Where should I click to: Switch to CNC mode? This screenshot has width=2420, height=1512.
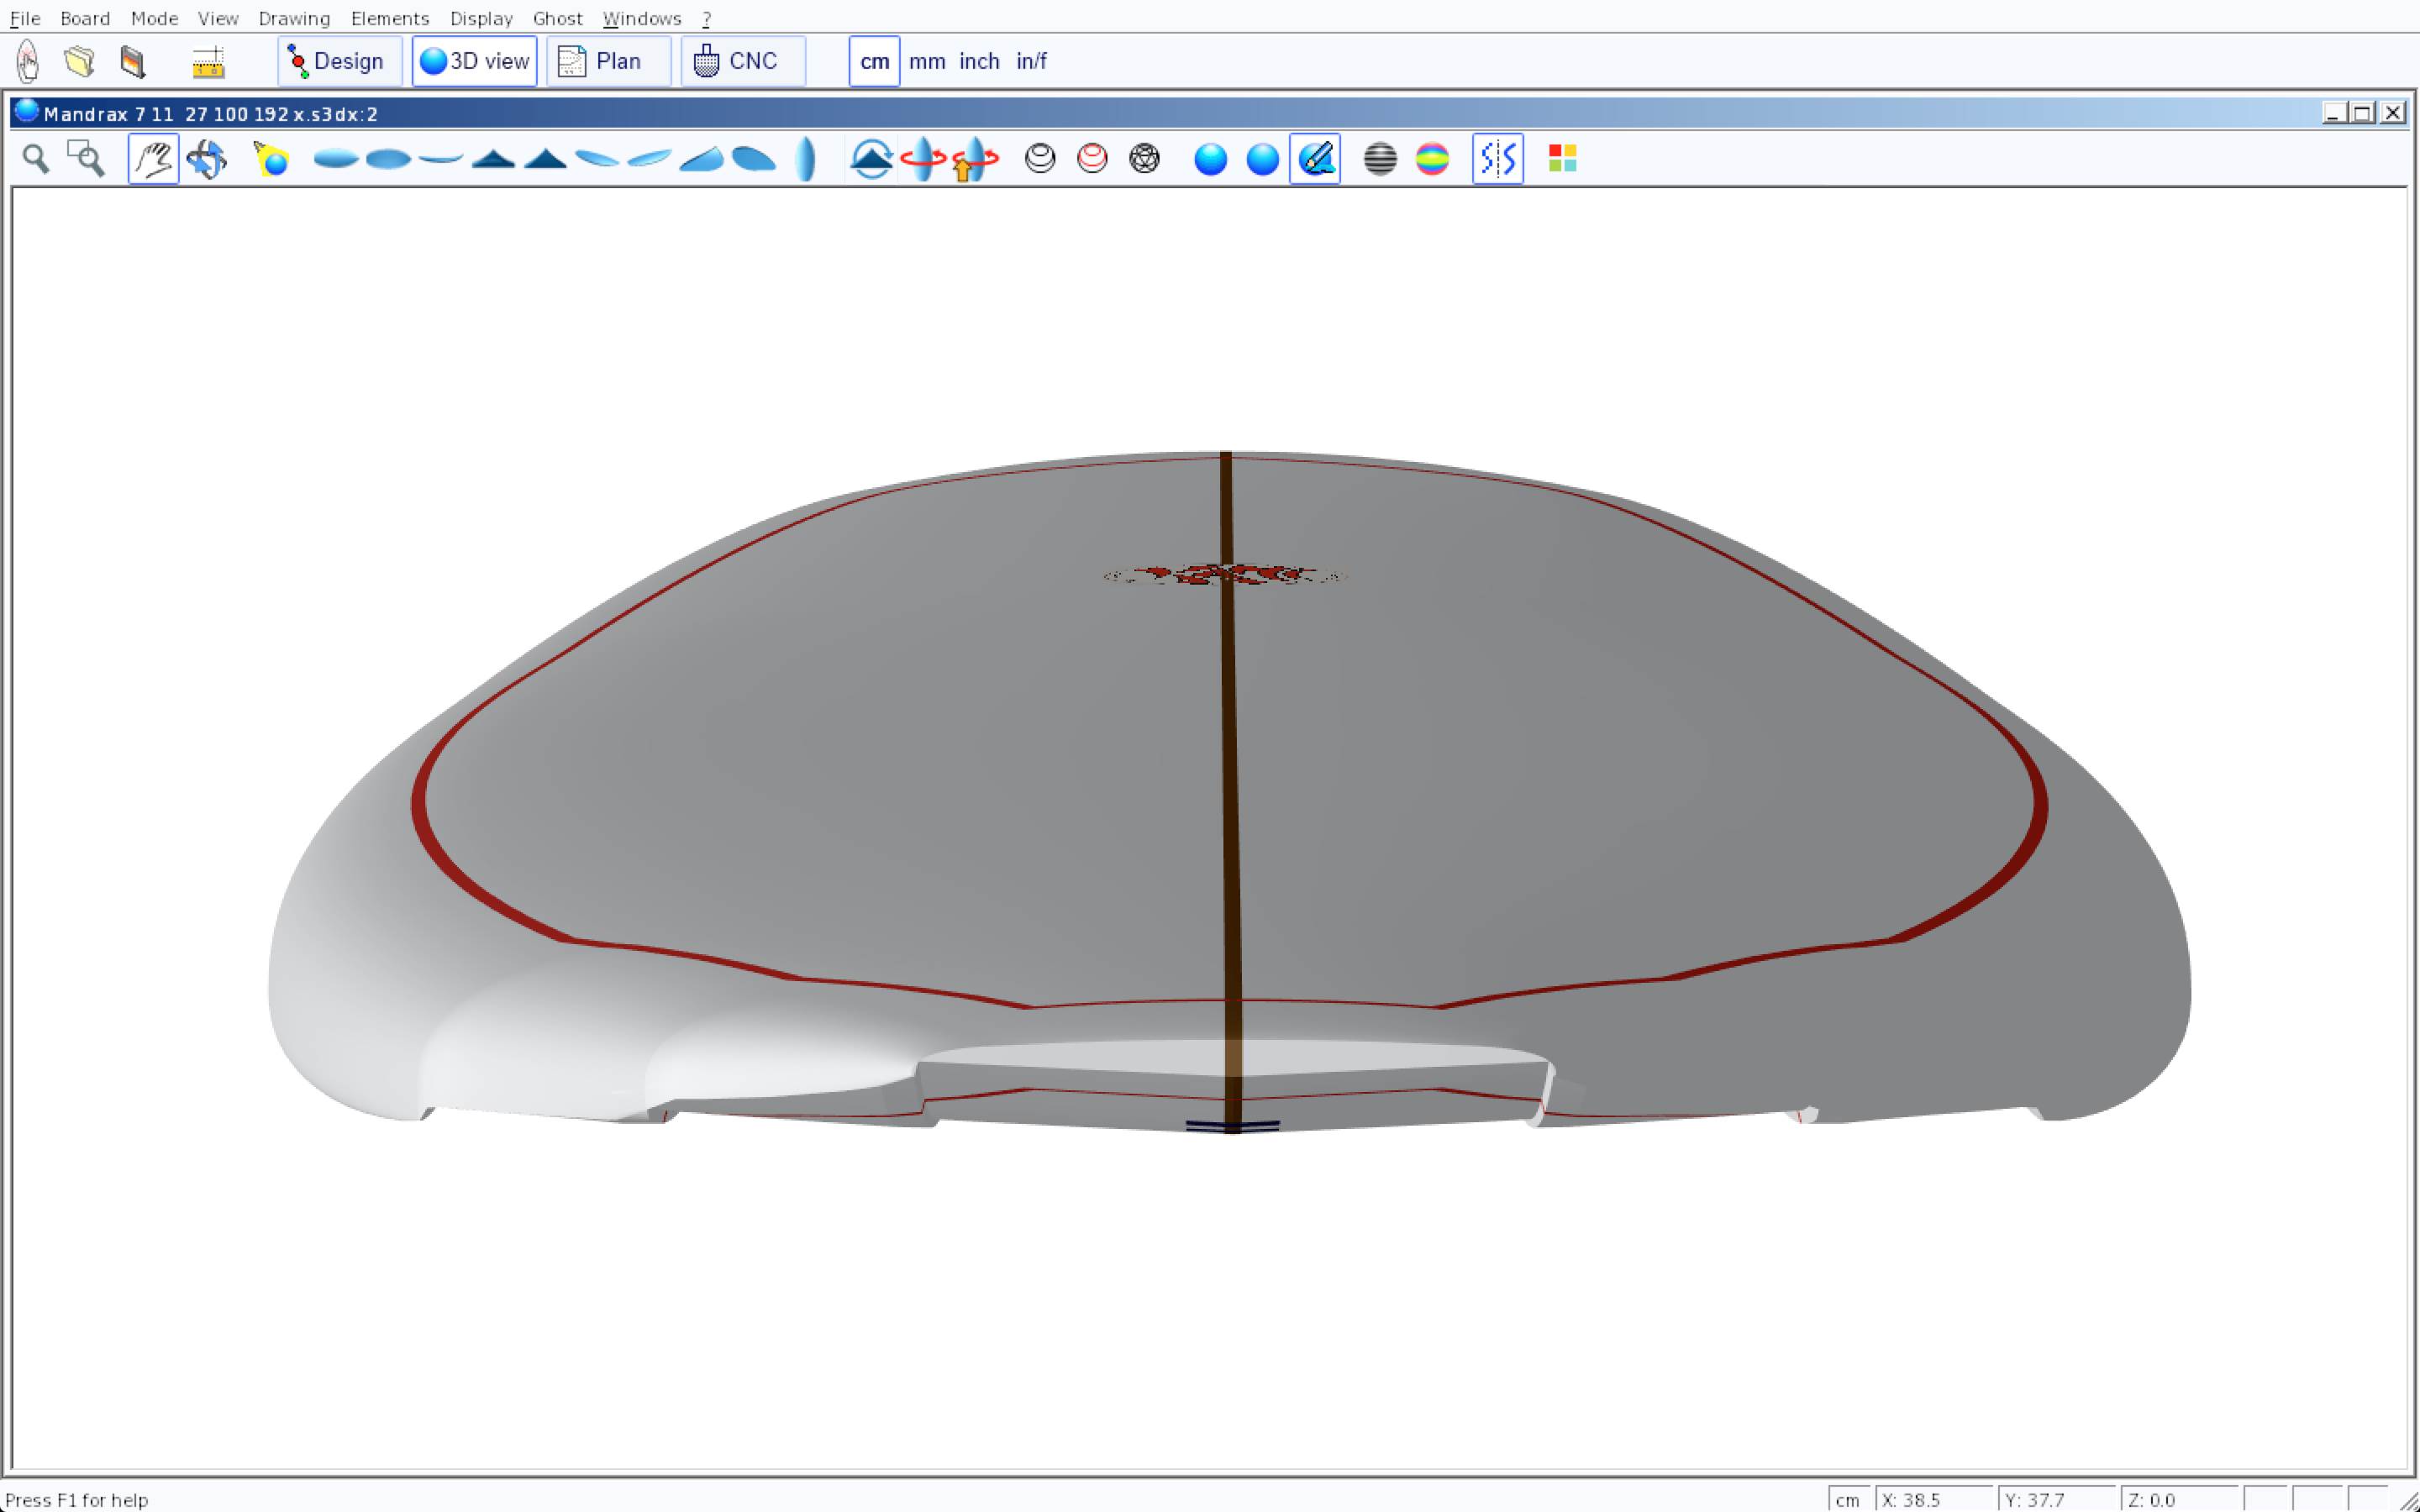[742, 61]
